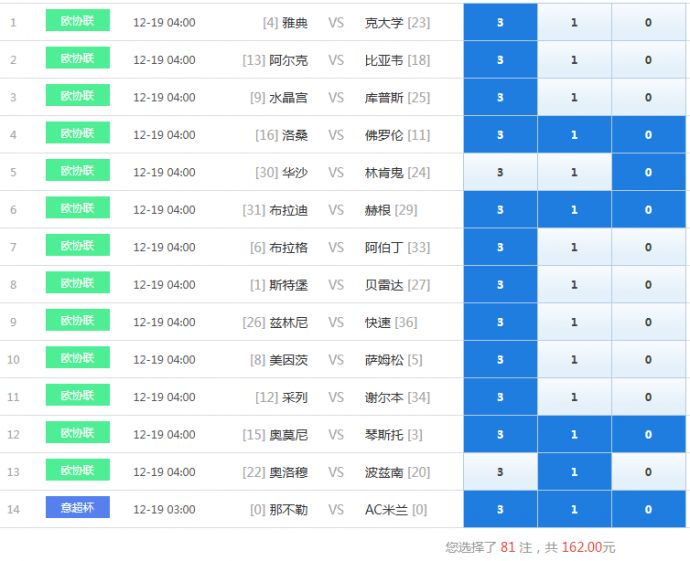Select the 0 (away win) option for 斯特堡 vs 贝雷达
This screenshot has width=690, height=561.
[x=648, y=285]
